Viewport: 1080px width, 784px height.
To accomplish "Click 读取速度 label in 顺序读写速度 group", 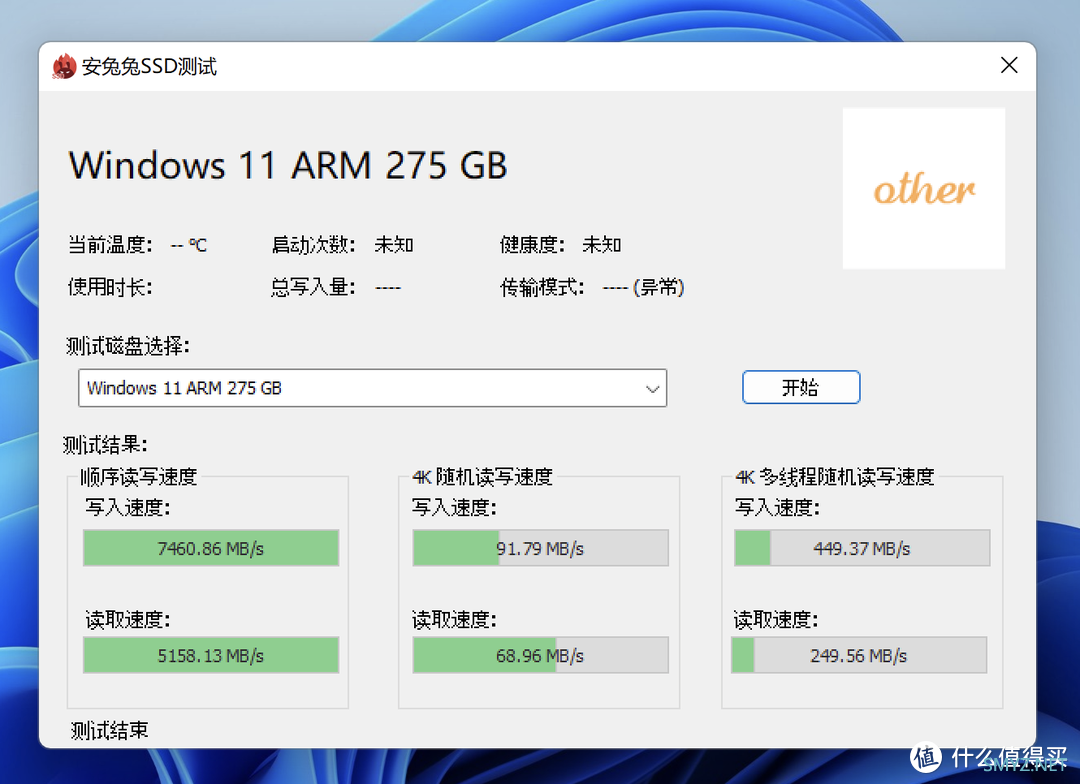I will [128, 620].
